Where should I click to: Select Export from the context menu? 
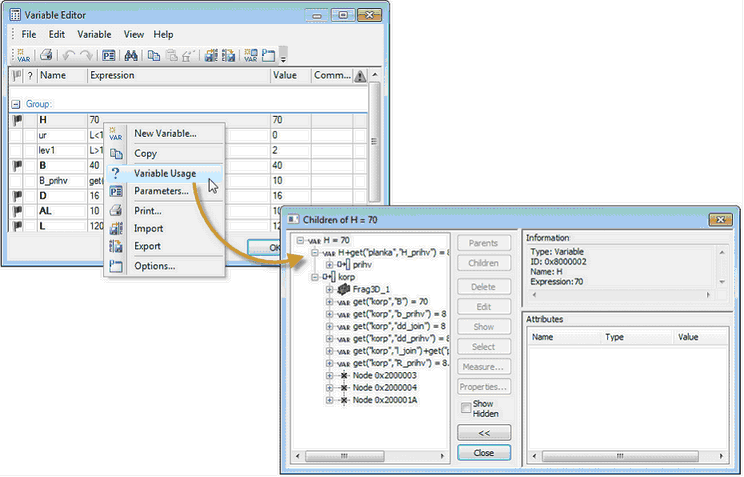coord(147,246)
